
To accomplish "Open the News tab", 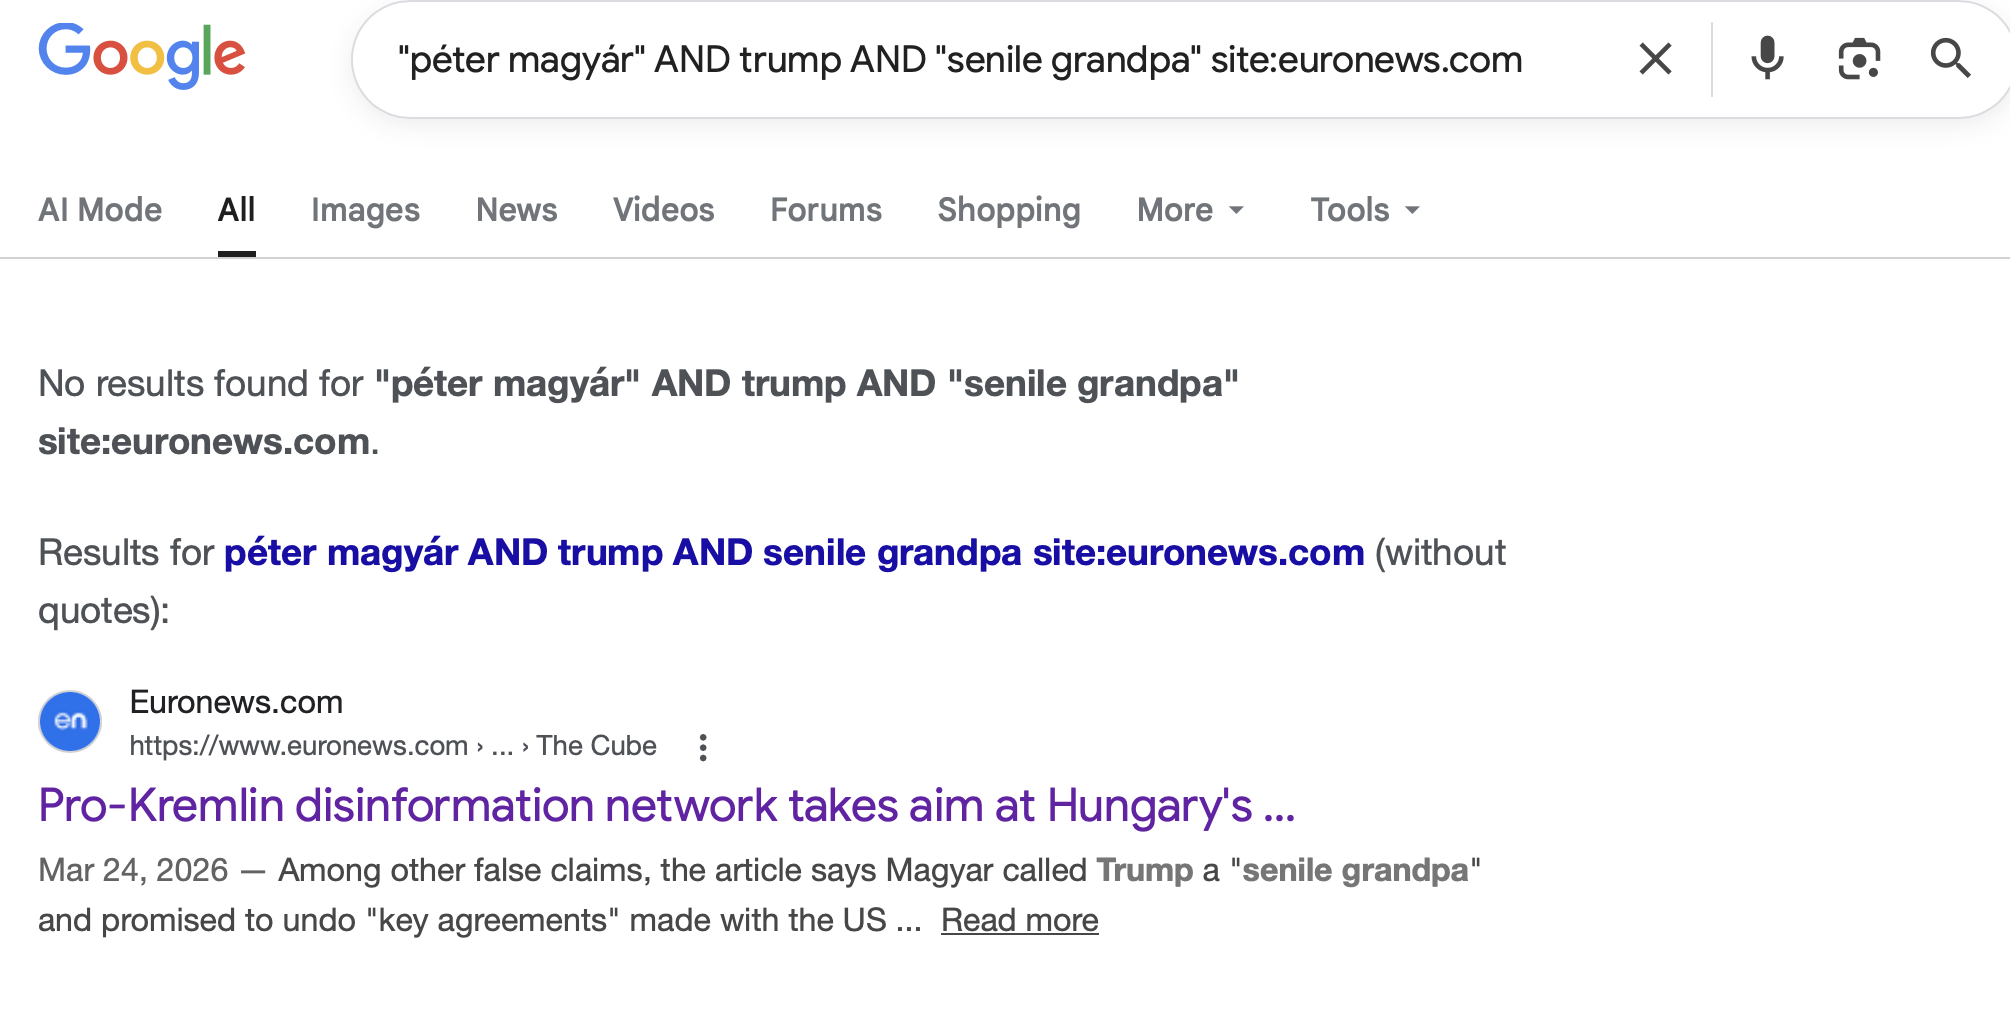I will tap(516, 210).
